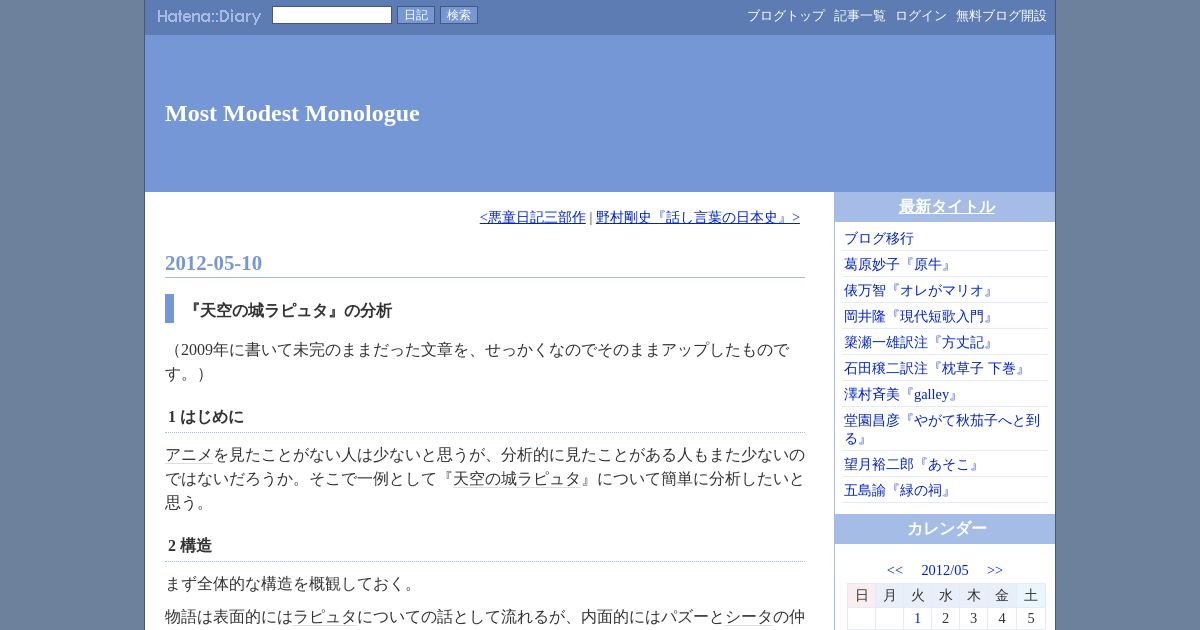Open the Most Modest Monologue blog title

coord(292,113)
